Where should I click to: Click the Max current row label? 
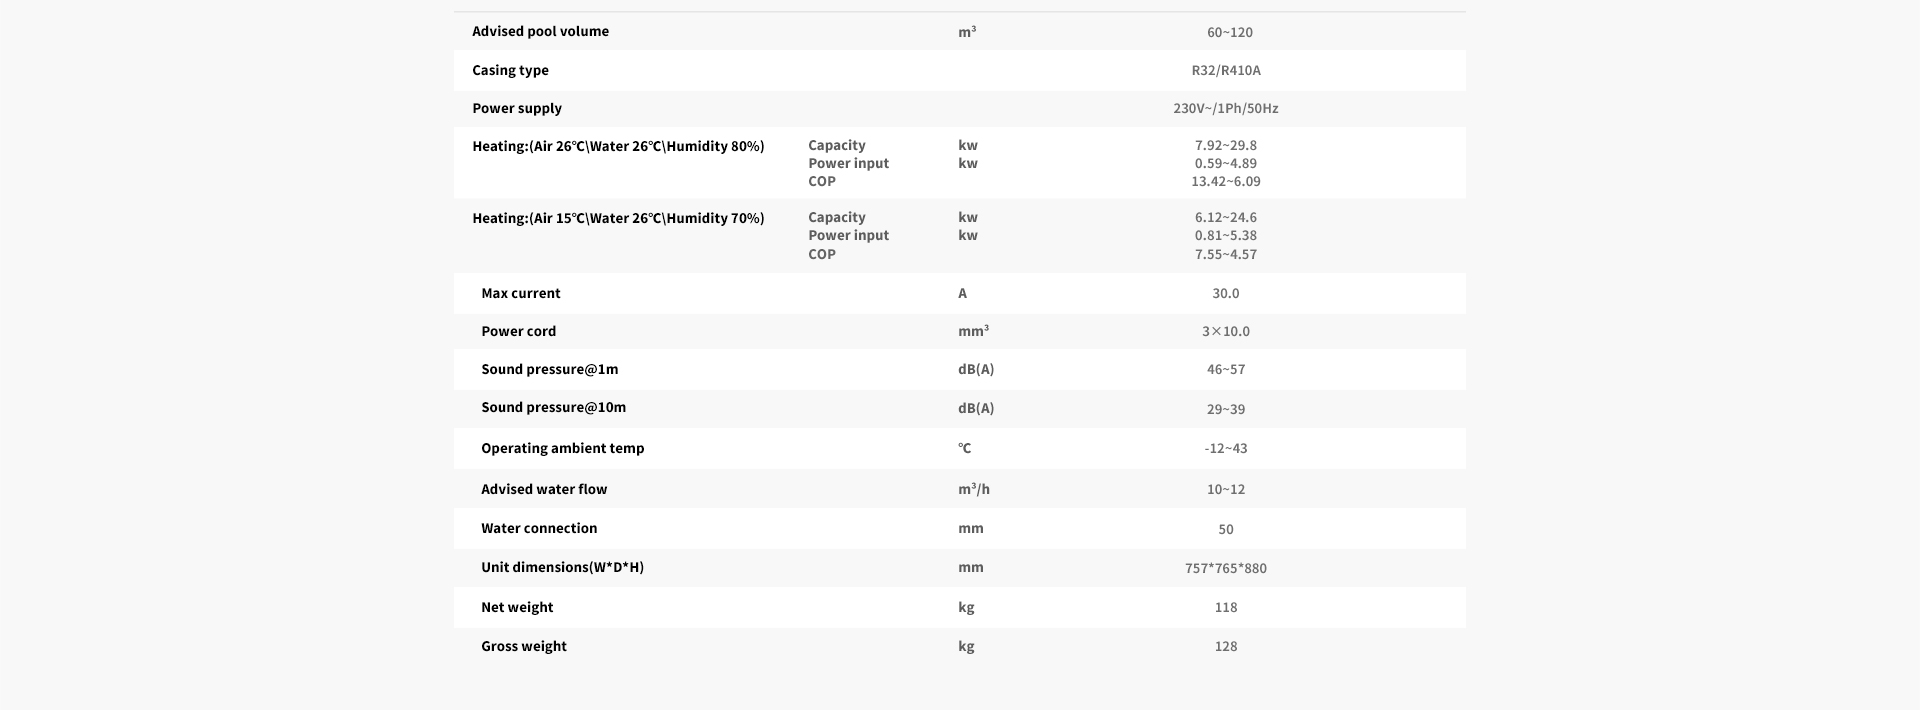(x=521, y=293)
